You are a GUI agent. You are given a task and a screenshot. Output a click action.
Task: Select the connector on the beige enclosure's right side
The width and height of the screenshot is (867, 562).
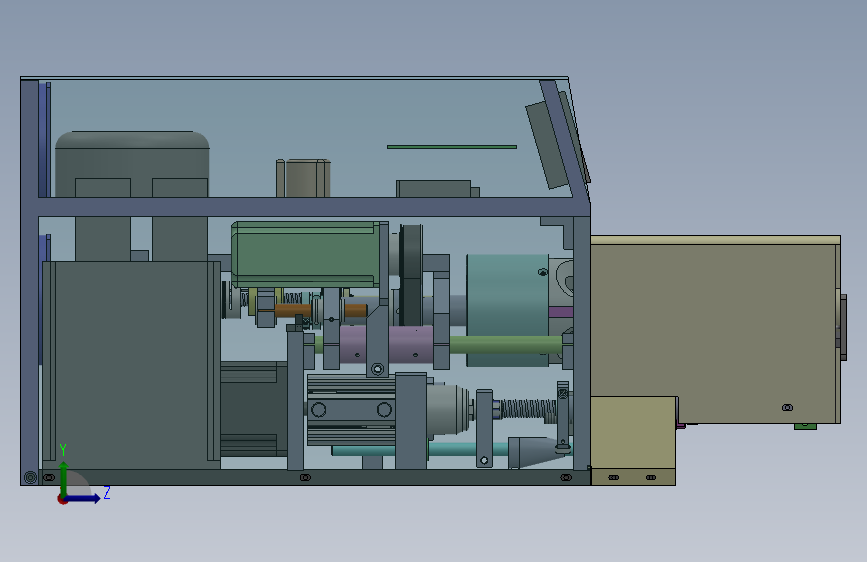pyautogui.click(x=844, y=327)
